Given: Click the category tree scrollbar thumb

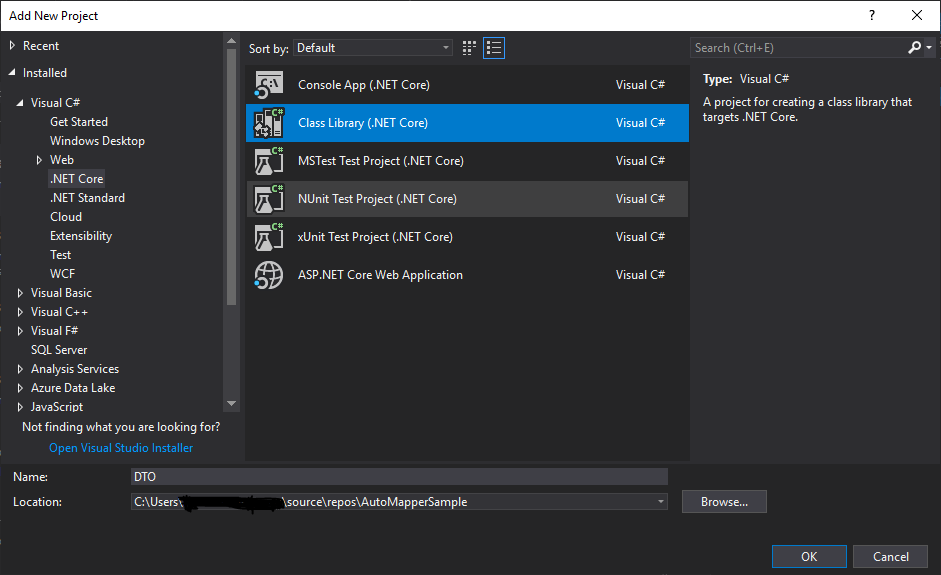Looking at the screenshot, I should [232, 176].
